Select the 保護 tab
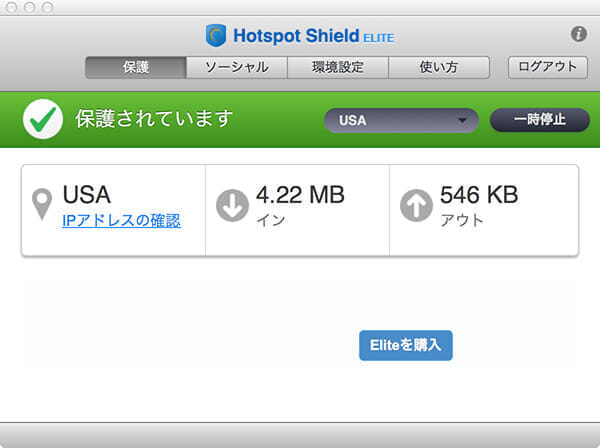600x448 pixels. pyautogui.click(x=135, y=67)
